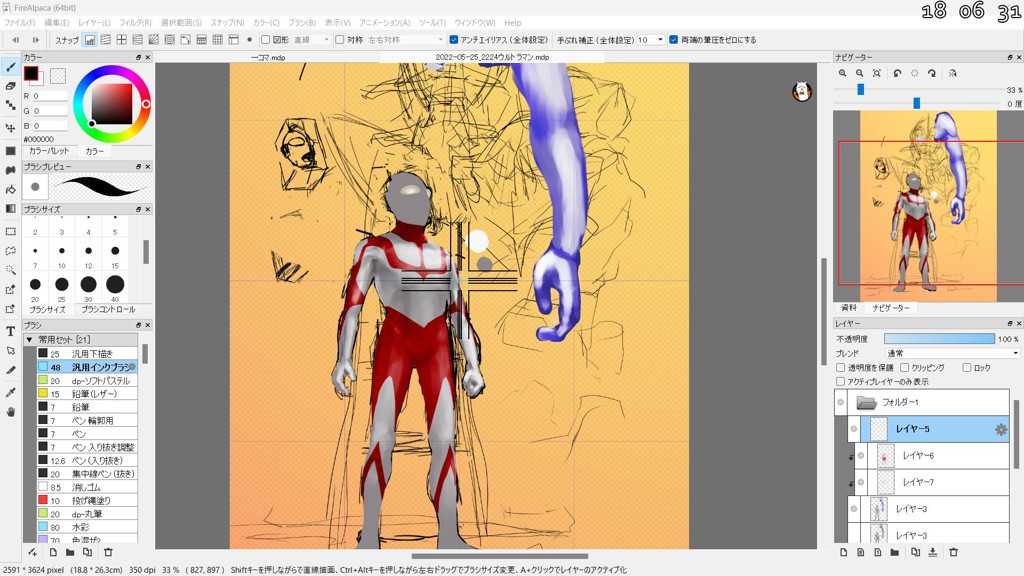Disable the アンチエイリアス checkbox
The height and width of the screenshot is (576, 1024).
coord(454,40)
